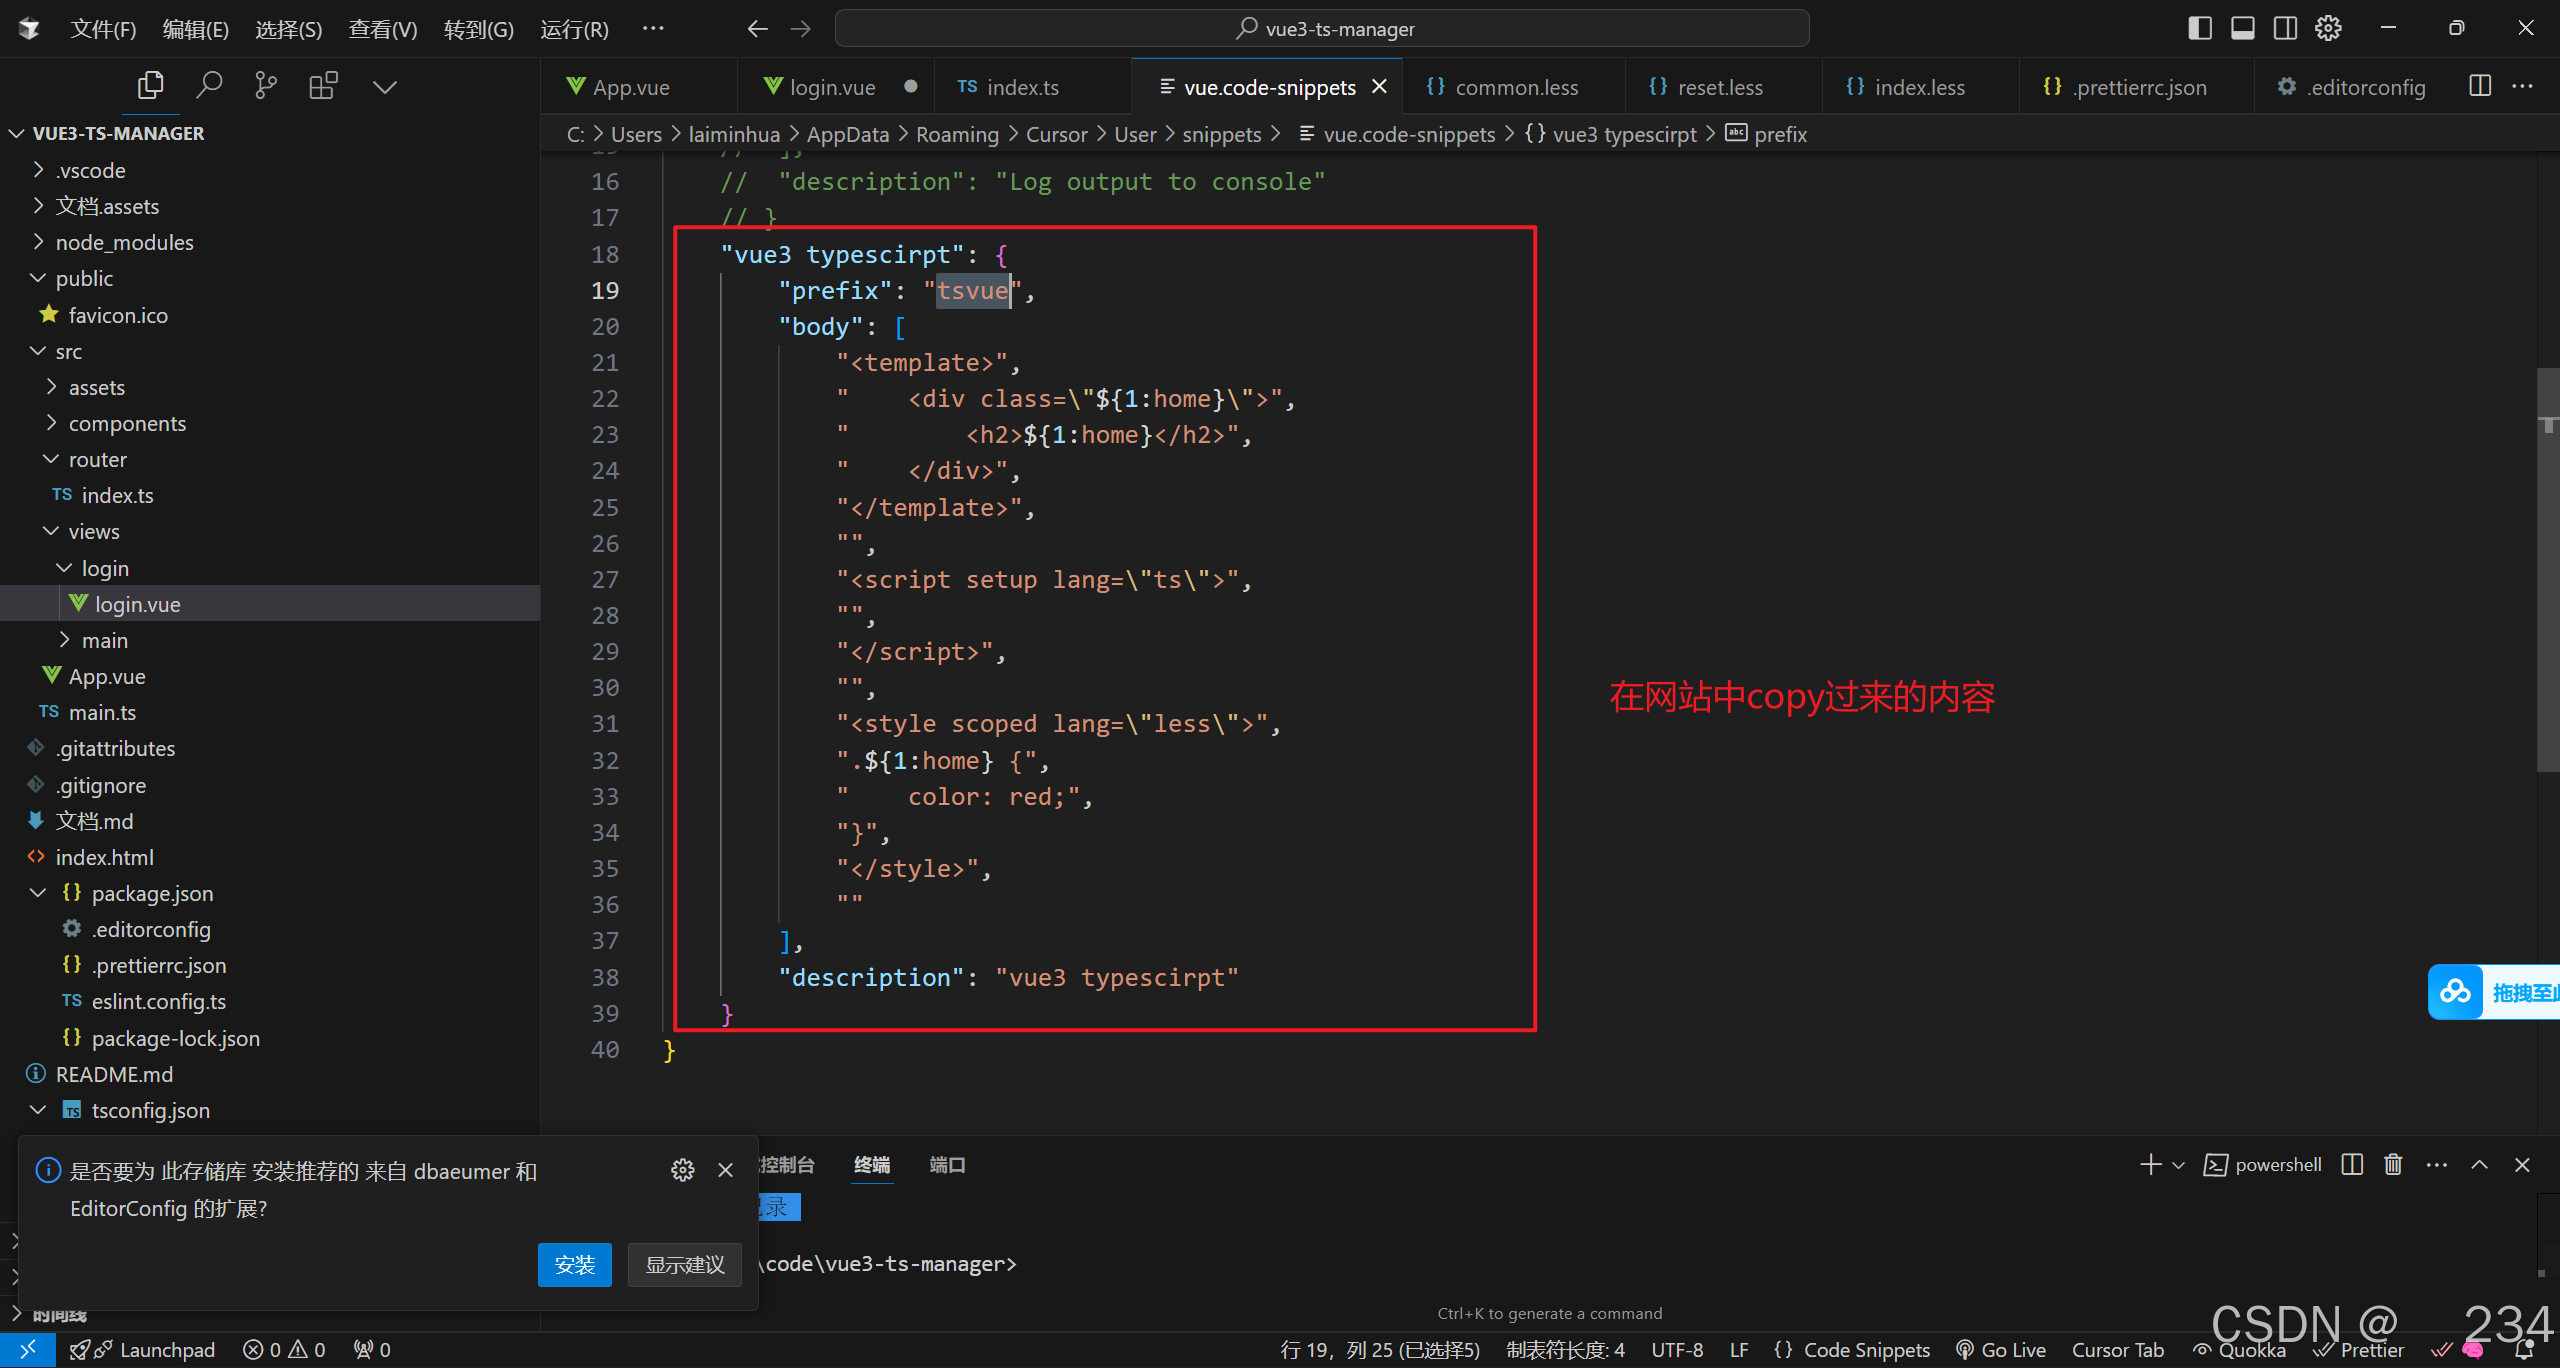This screenshot has height=1368, width=2560.
Task: Toggle the secondary sidebar layout
Action: click(2285, 27)
